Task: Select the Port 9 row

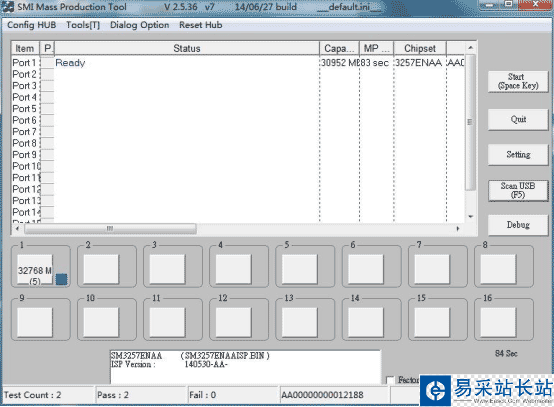Action: 238,155
